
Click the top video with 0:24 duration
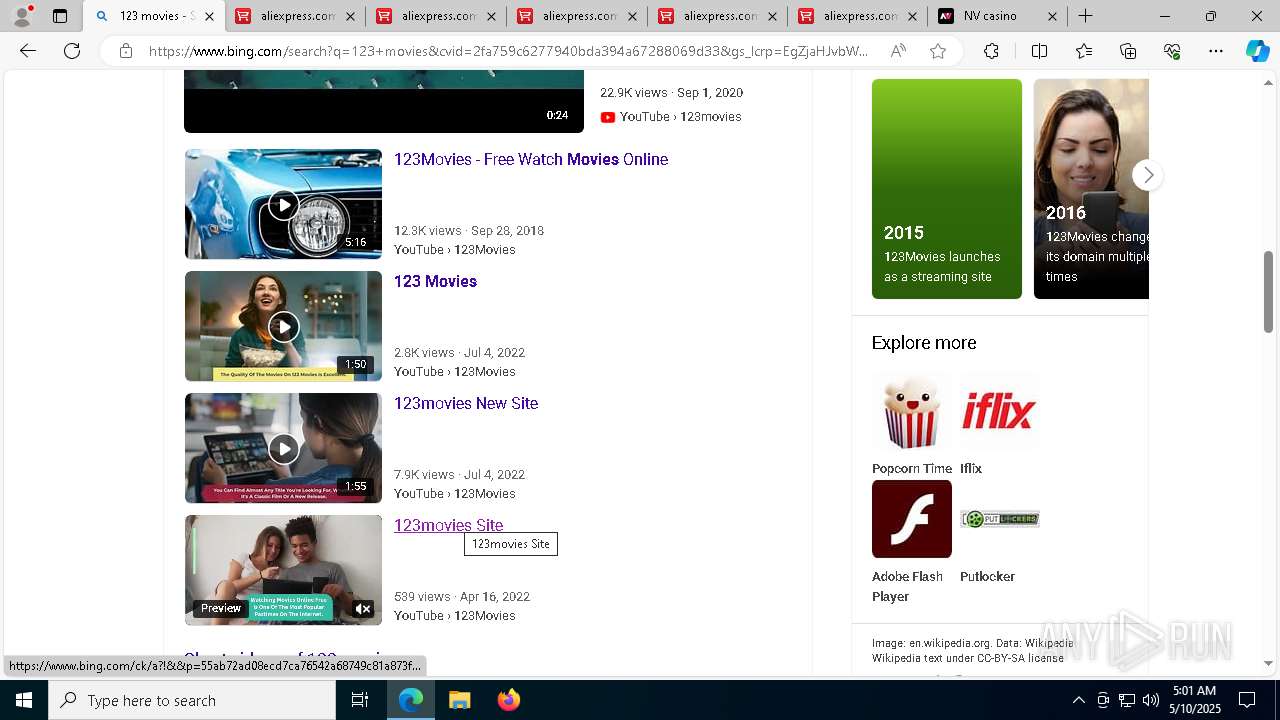(x=384, y=102)
